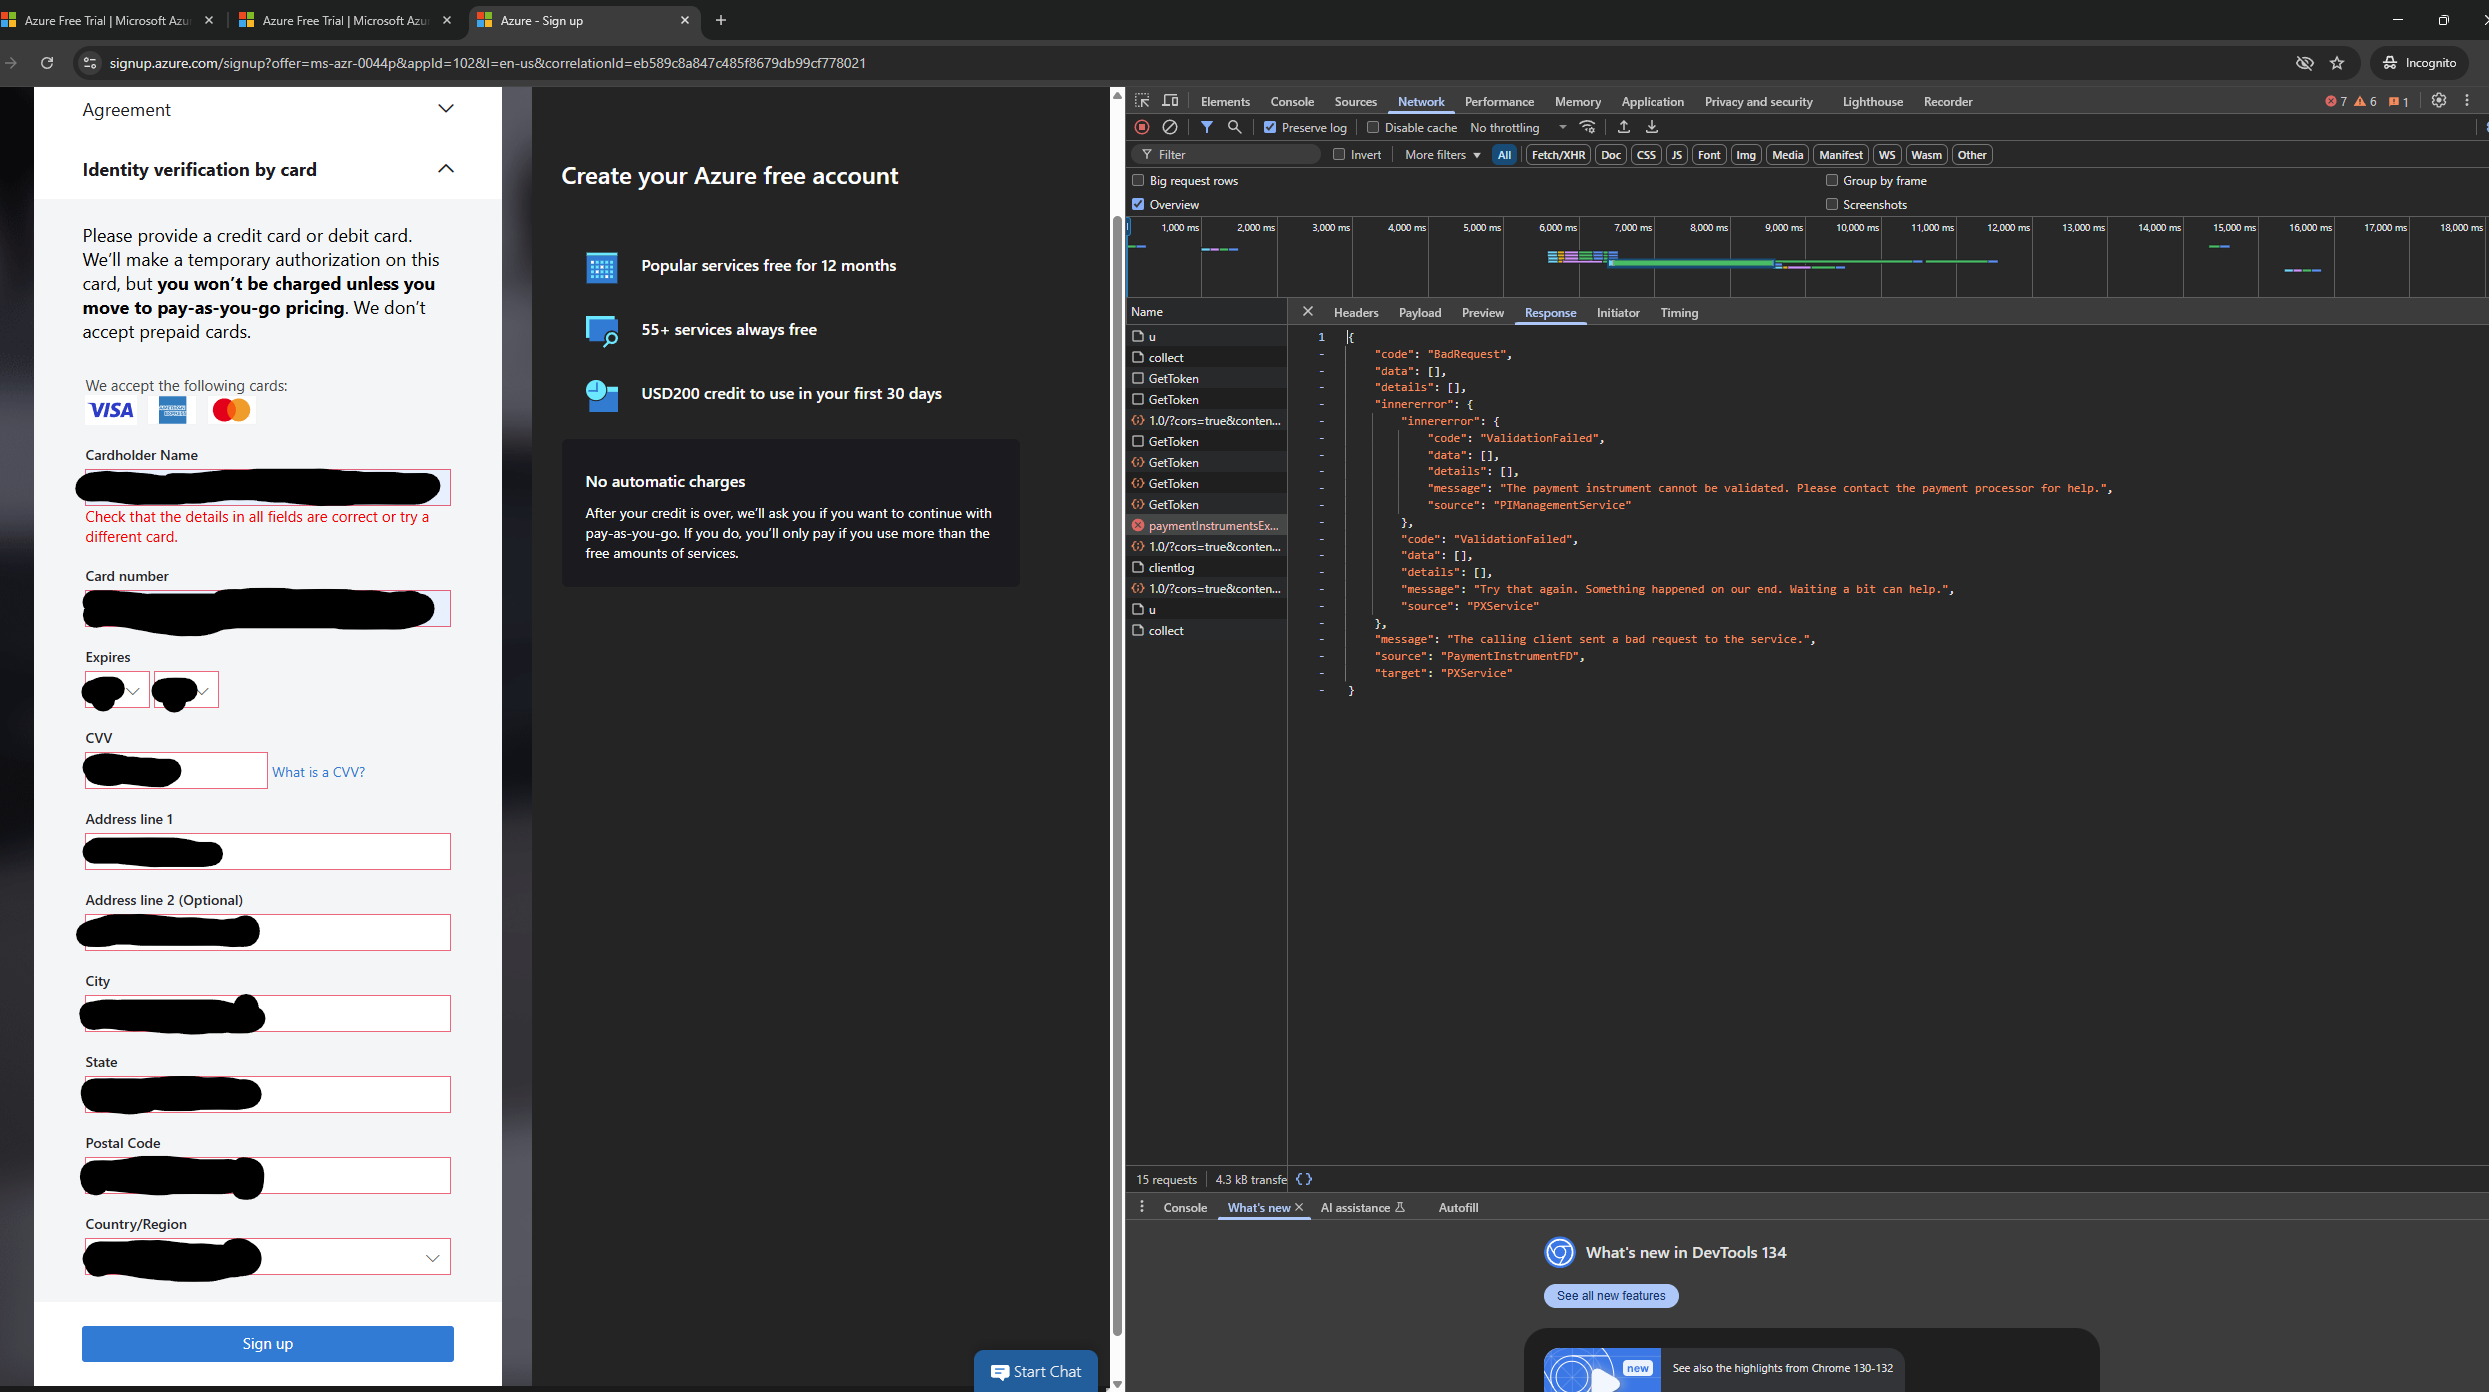Reload the browser page
Image resolution: width=2489 pixels, height=1392 pixels.
pos(47,63)
